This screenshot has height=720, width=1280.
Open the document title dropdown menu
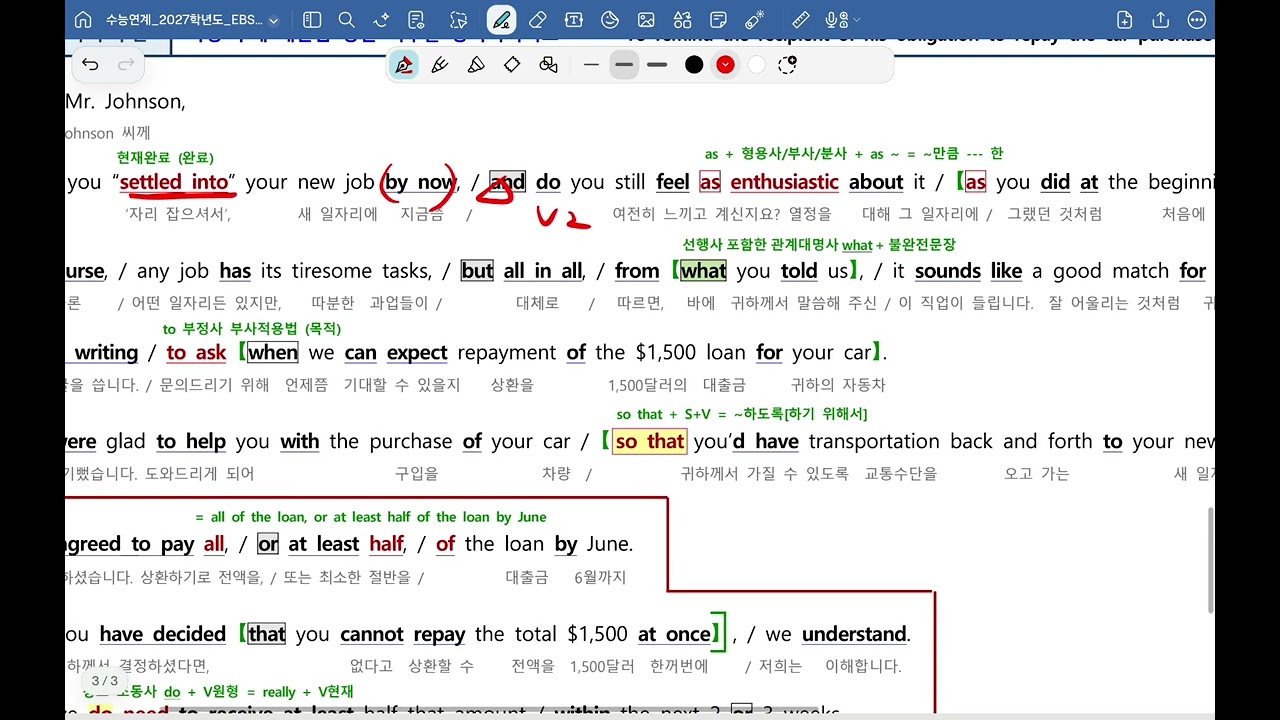pos(192,20)
